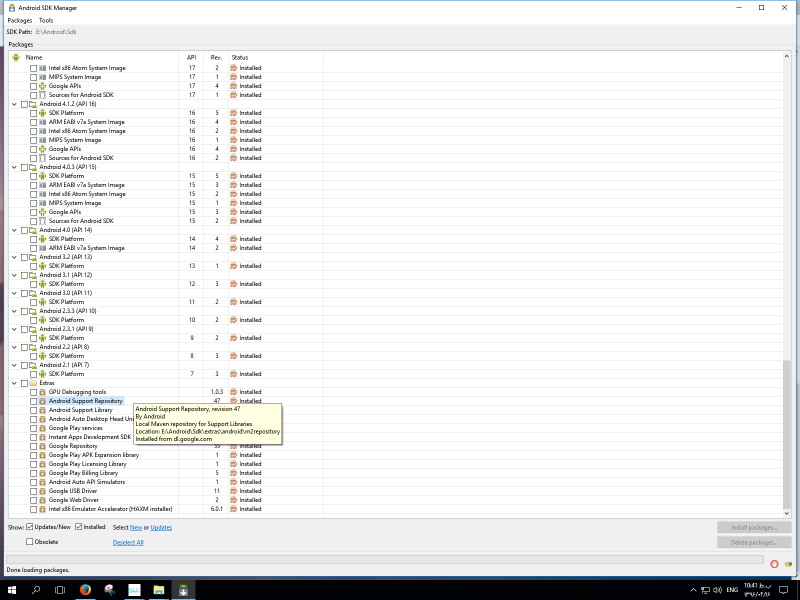Screen dimensions: 800x600
Task: Click the Deselect All link
Action: click(128, 542)
